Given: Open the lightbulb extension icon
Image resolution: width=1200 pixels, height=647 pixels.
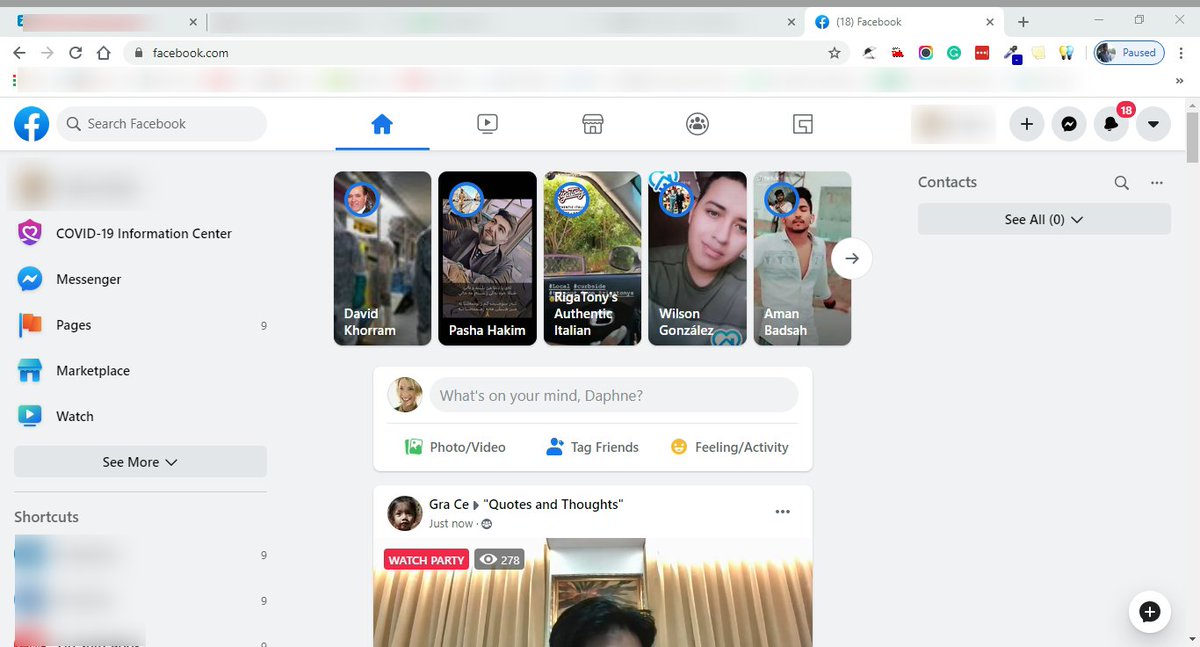Looking at the screenshot, I should pos(1066,53).
